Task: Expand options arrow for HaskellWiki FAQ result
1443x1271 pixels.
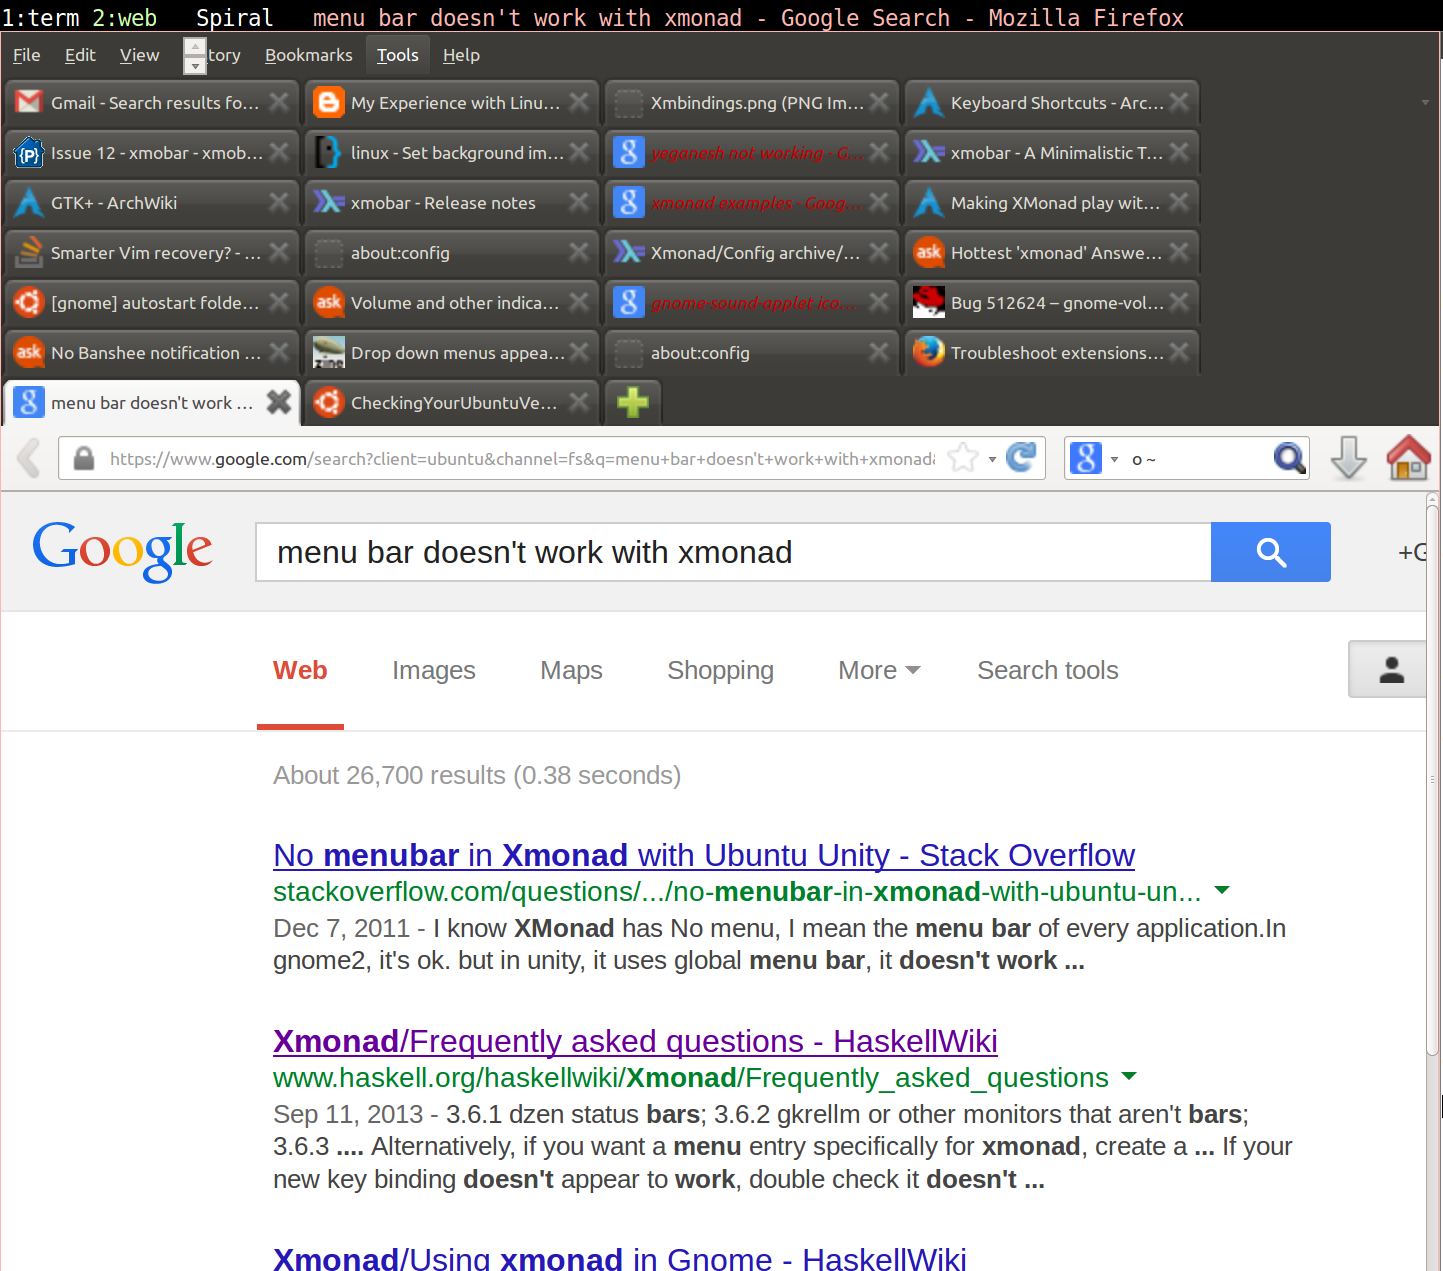Action: click(1129, 1076)
